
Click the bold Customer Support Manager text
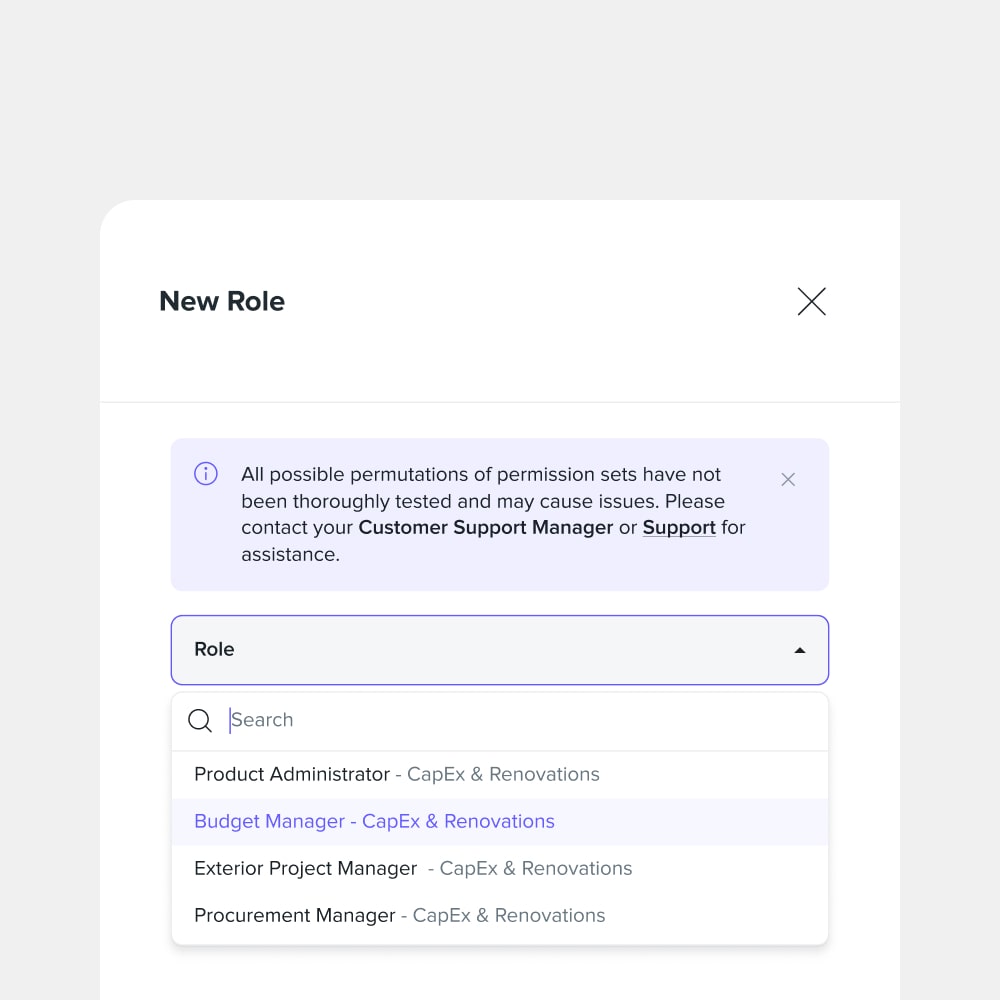tap(485, 527)
